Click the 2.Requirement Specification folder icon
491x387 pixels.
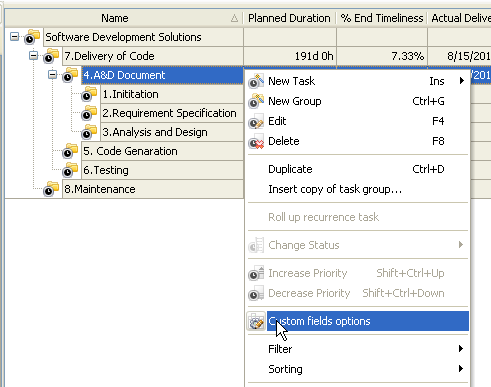(x=89, y=113)
